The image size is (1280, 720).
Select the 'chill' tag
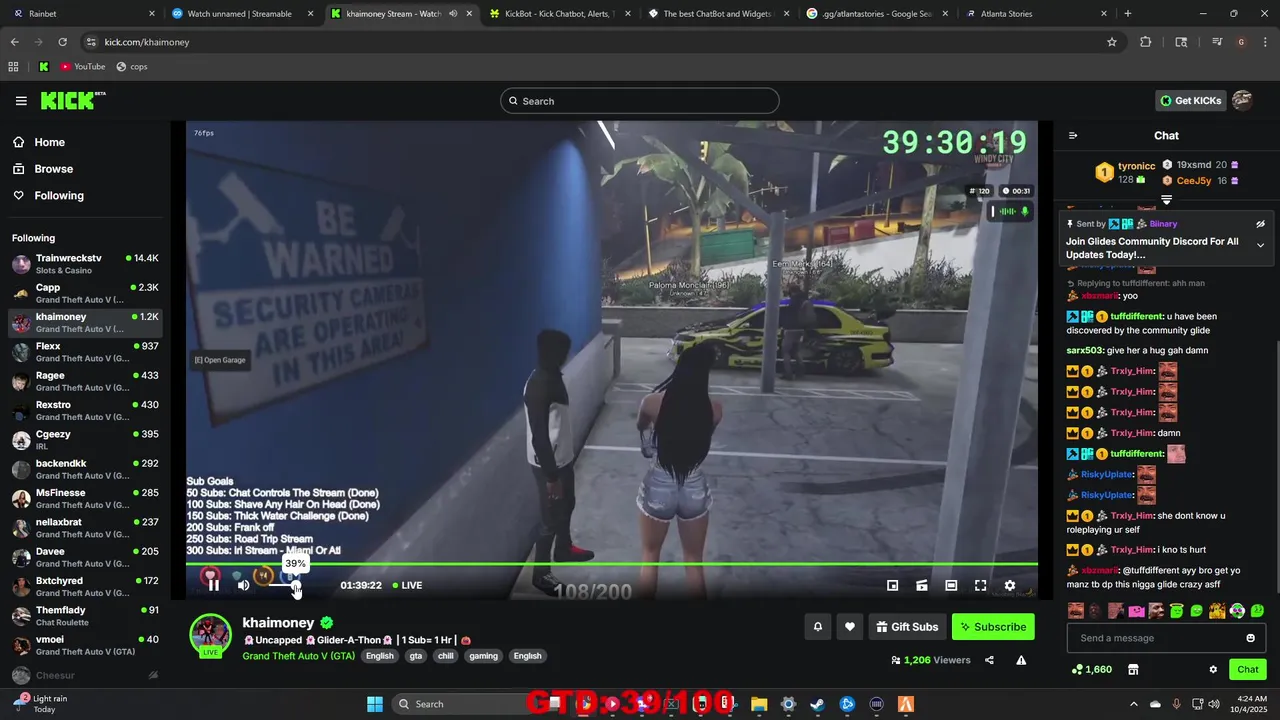click(x=445, y=656)
